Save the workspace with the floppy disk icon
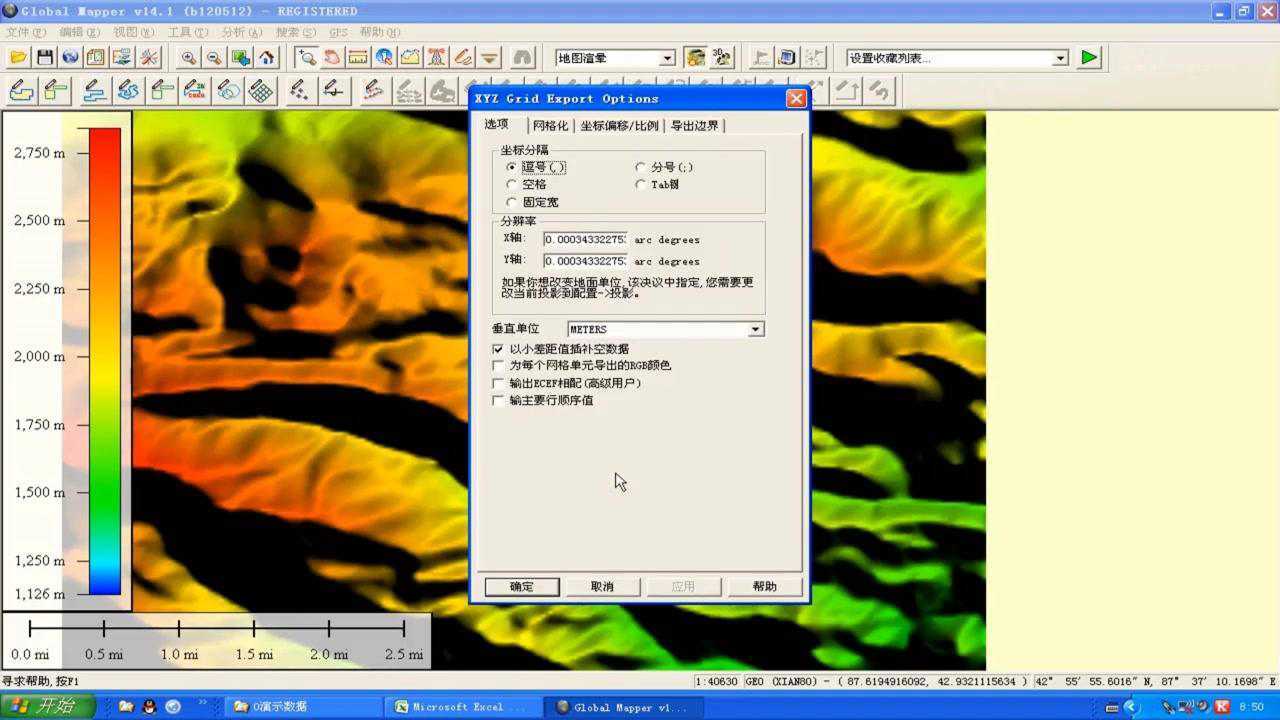The image size is (1280, 720). point(44,57)
